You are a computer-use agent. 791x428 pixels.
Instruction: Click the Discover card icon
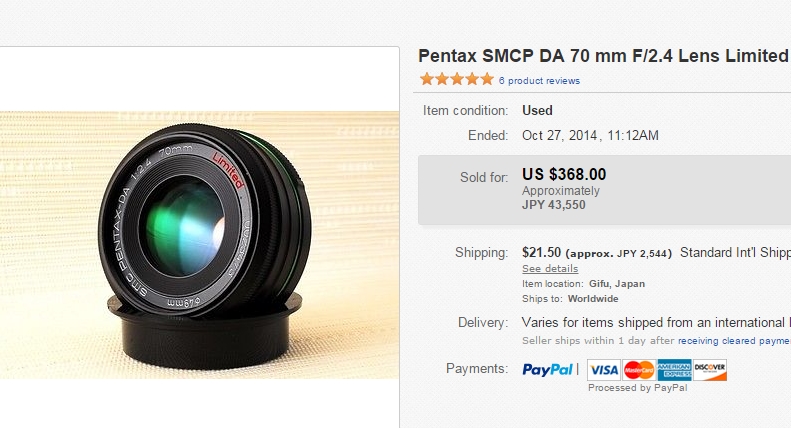[x=710, y=370]
